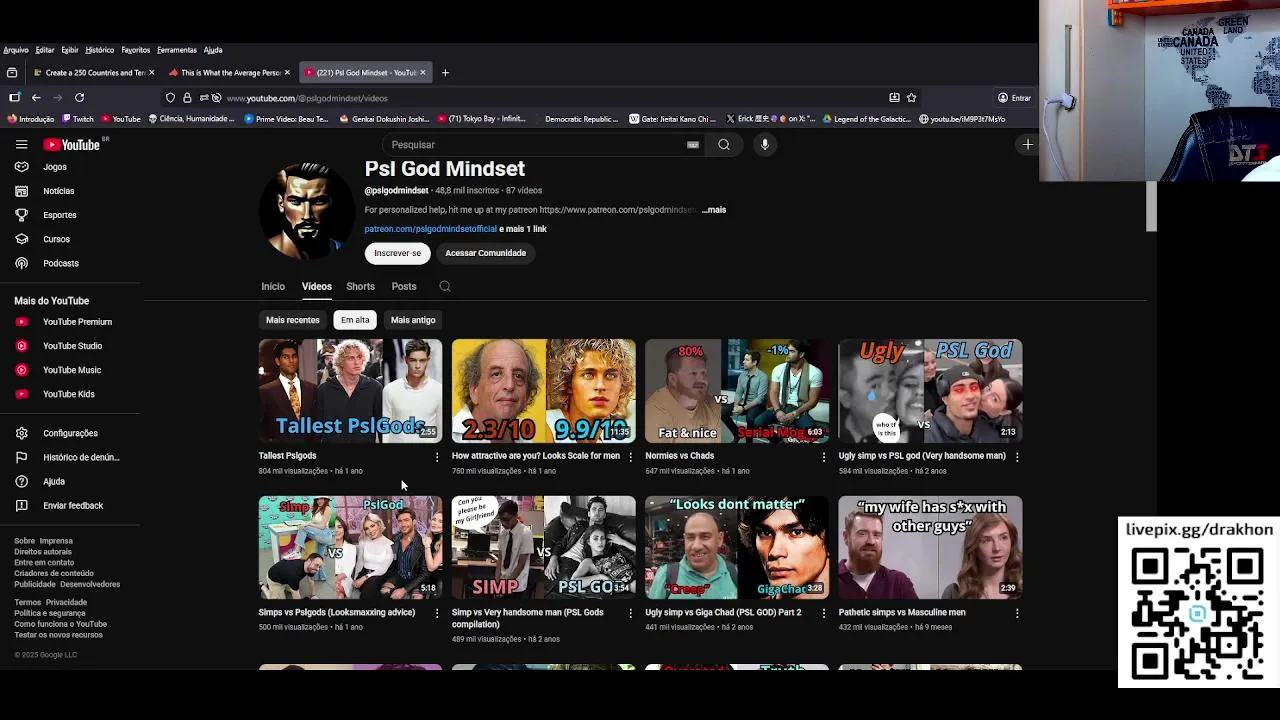Open the browser tab overview icon
Screen dimensions: 1280x720
12,72
